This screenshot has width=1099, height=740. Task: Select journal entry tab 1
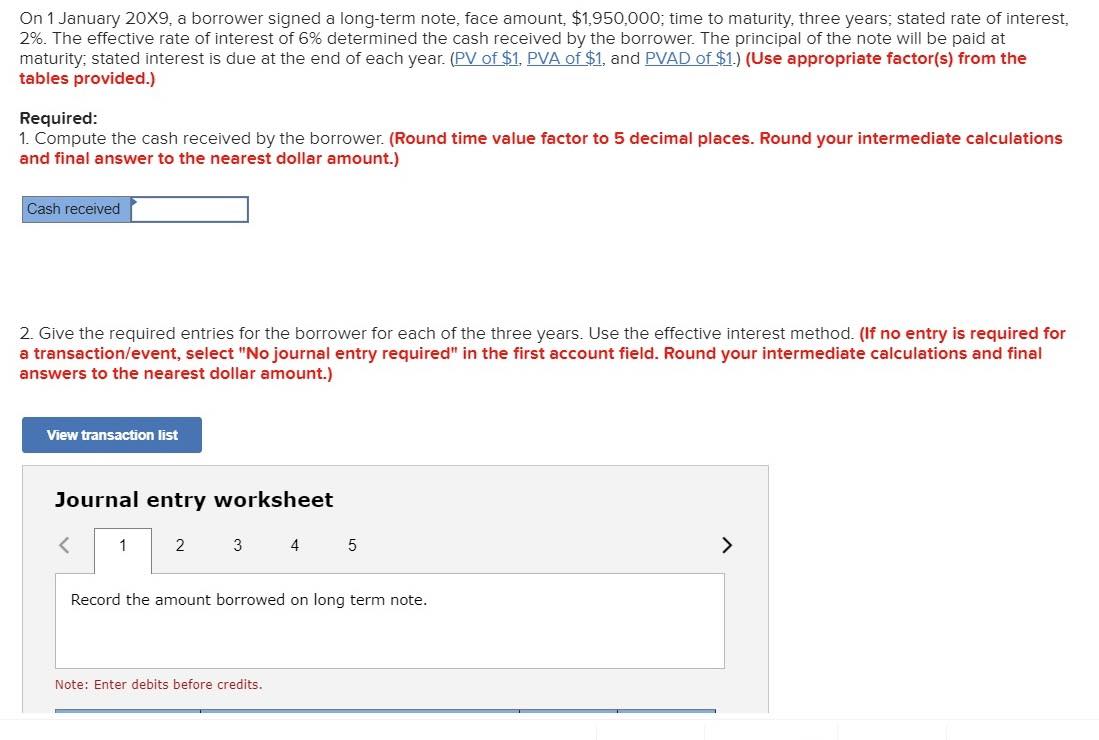[x=122, y=545]
